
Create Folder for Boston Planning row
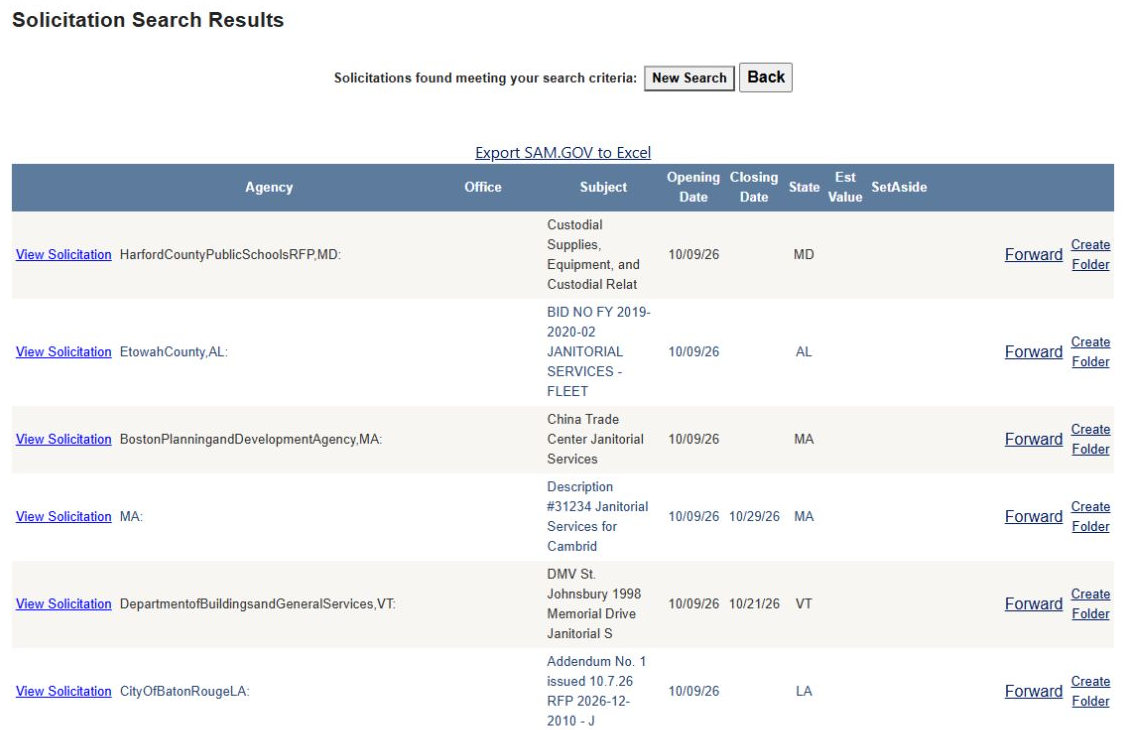click(1091, 439)
